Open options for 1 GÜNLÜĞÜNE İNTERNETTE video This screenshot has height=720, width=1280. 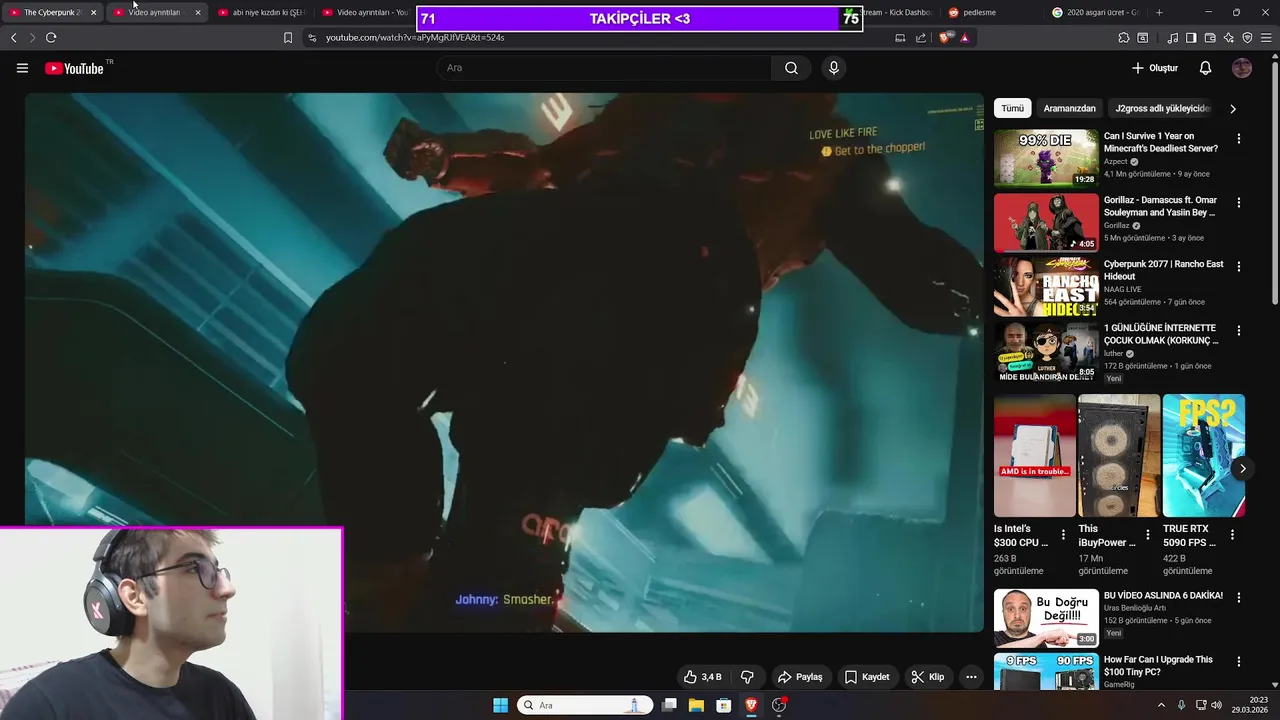[1239, 331]
